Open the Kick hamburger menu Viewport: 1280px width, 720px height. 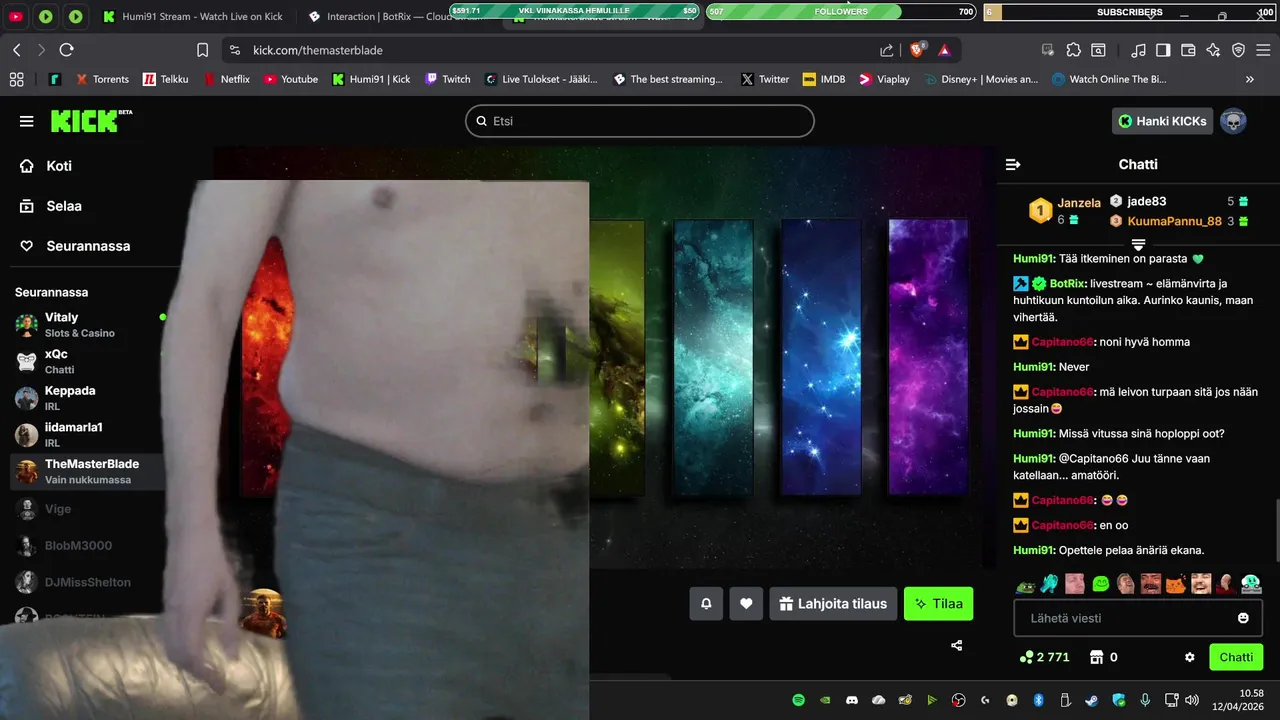[x=27, y=121]
